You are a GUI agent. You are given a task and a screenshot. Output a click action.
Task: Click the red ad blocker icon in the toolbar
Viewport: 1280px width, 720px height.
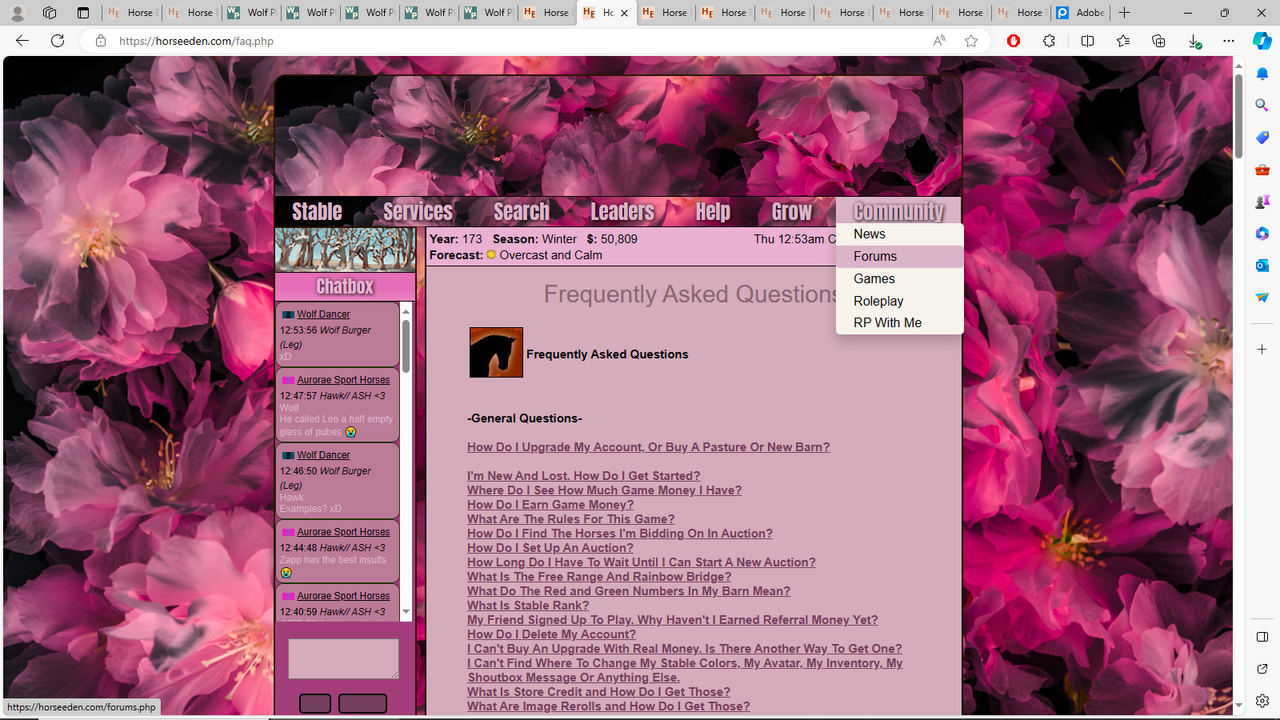click(x=1013, y=41)
